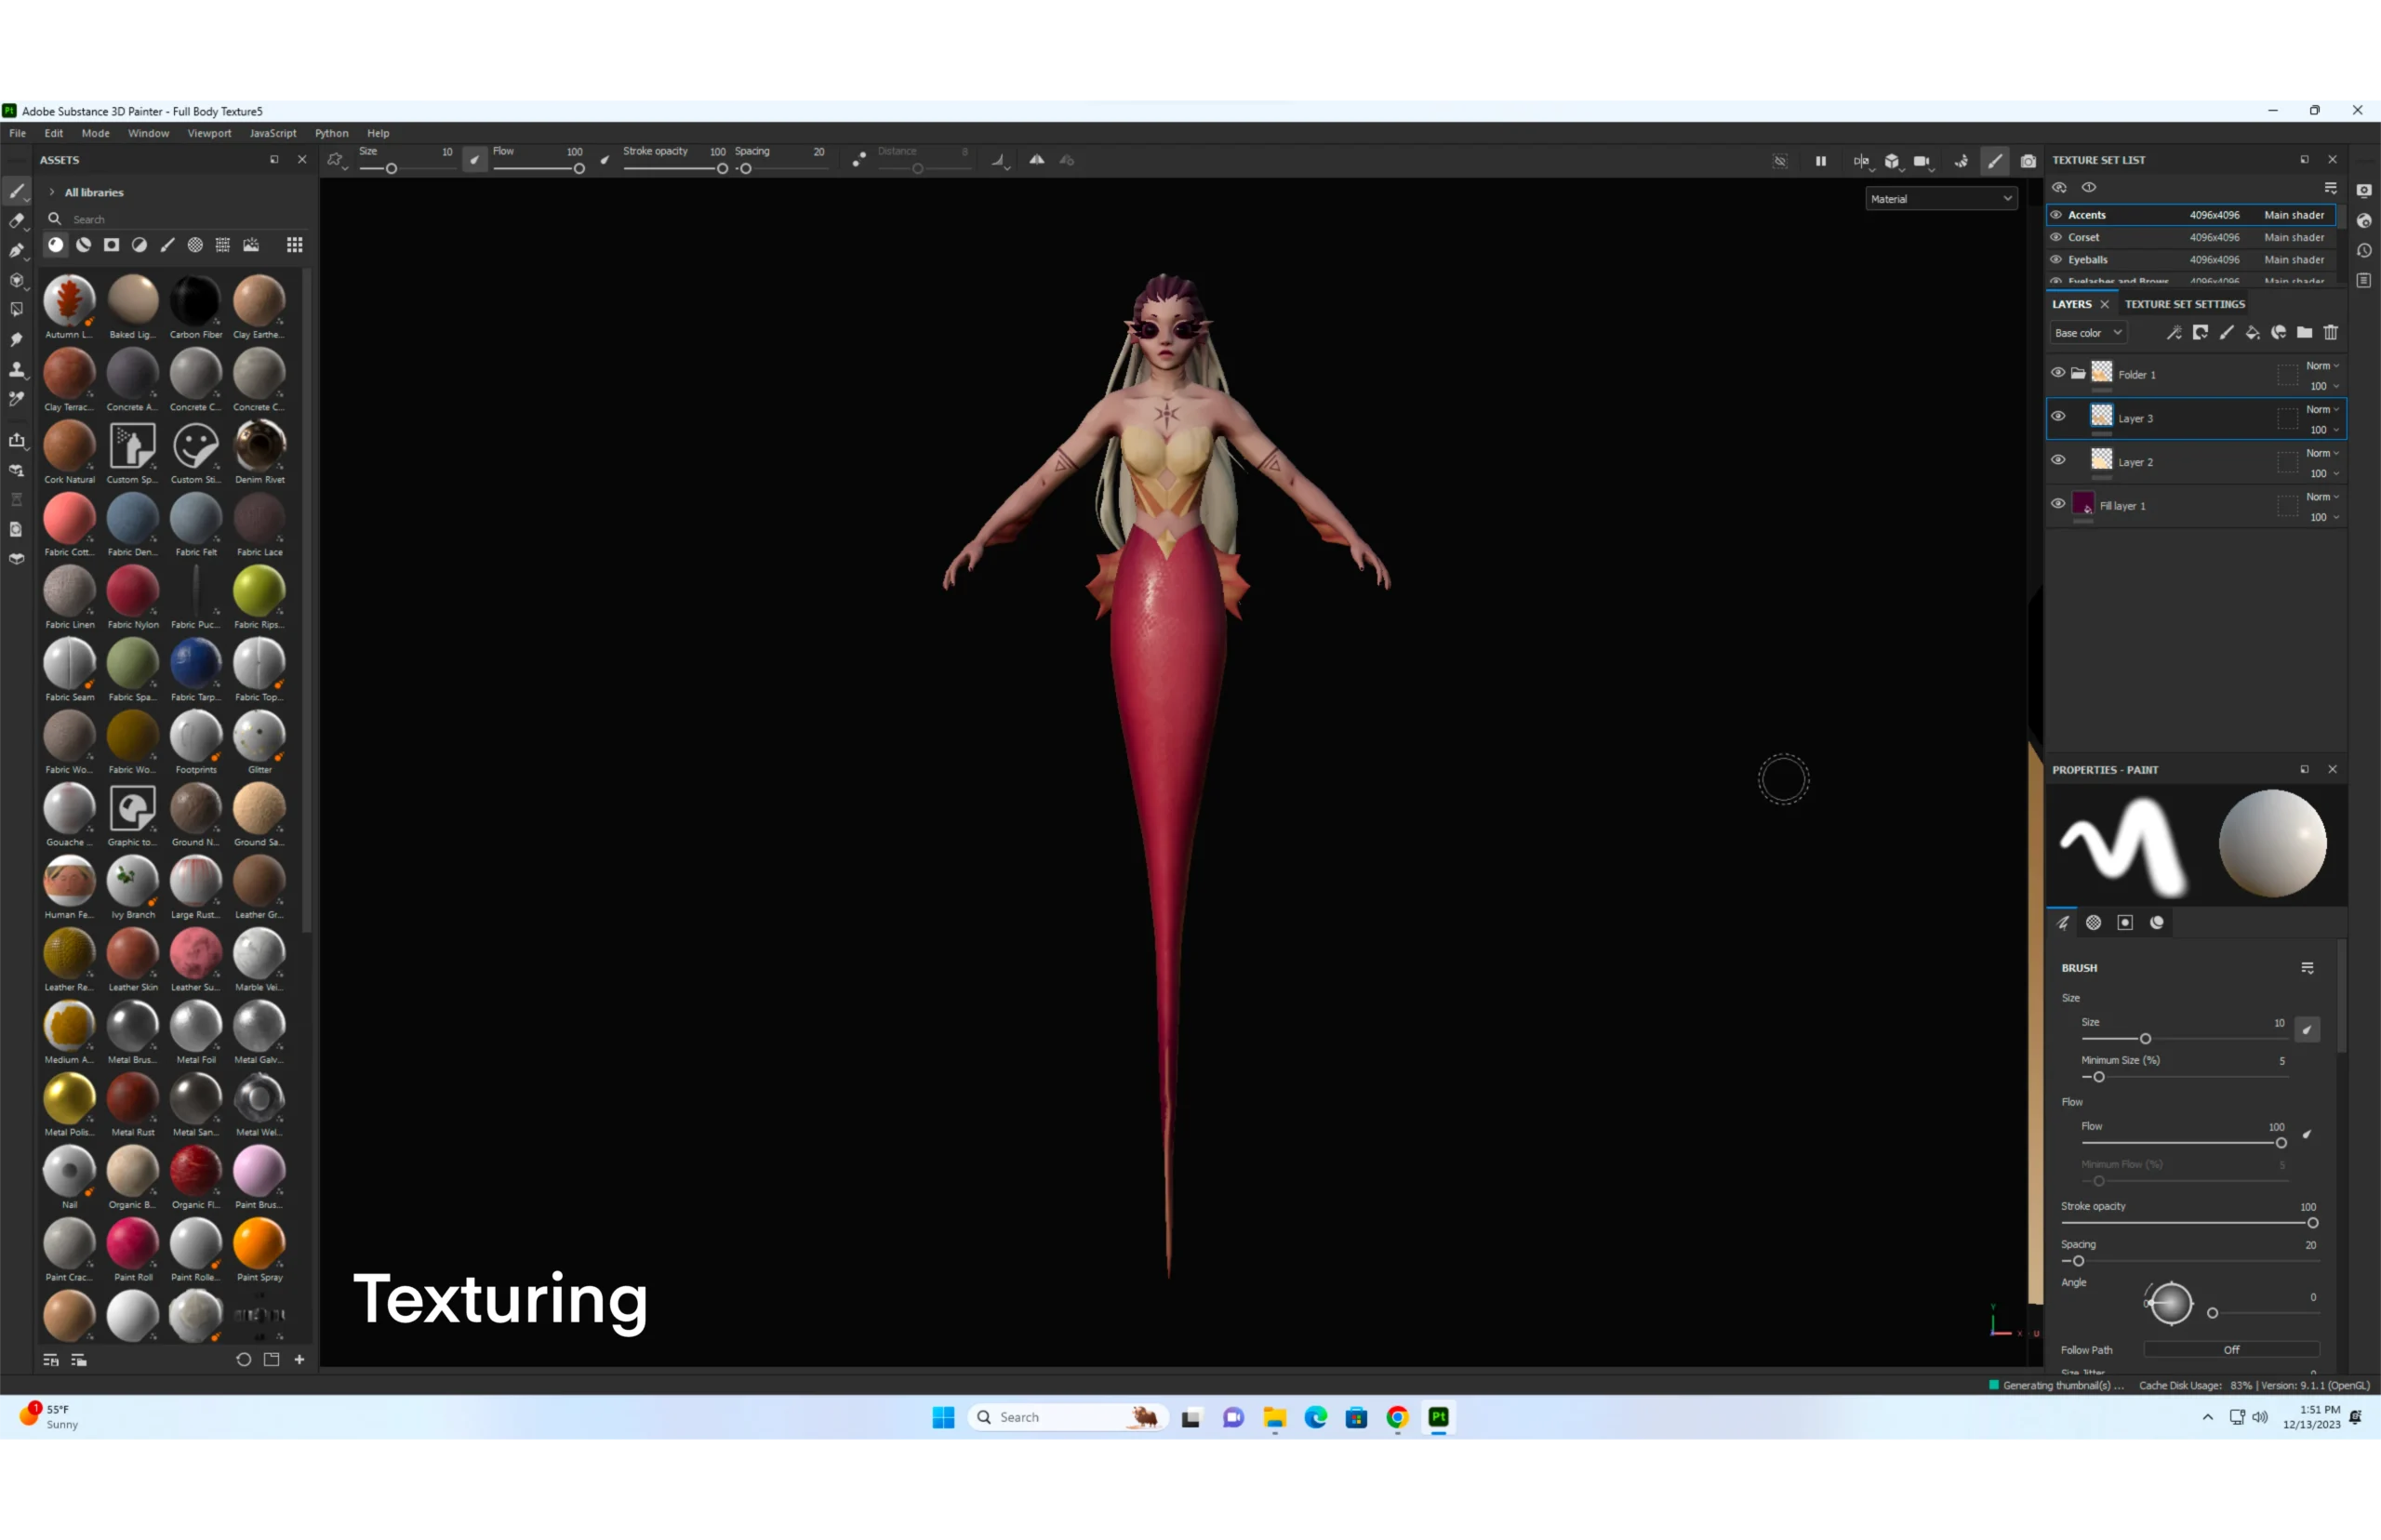Open the Follow Path Off dropdown
Screen dimensions: 2381x1540
click(2232, 1350)
